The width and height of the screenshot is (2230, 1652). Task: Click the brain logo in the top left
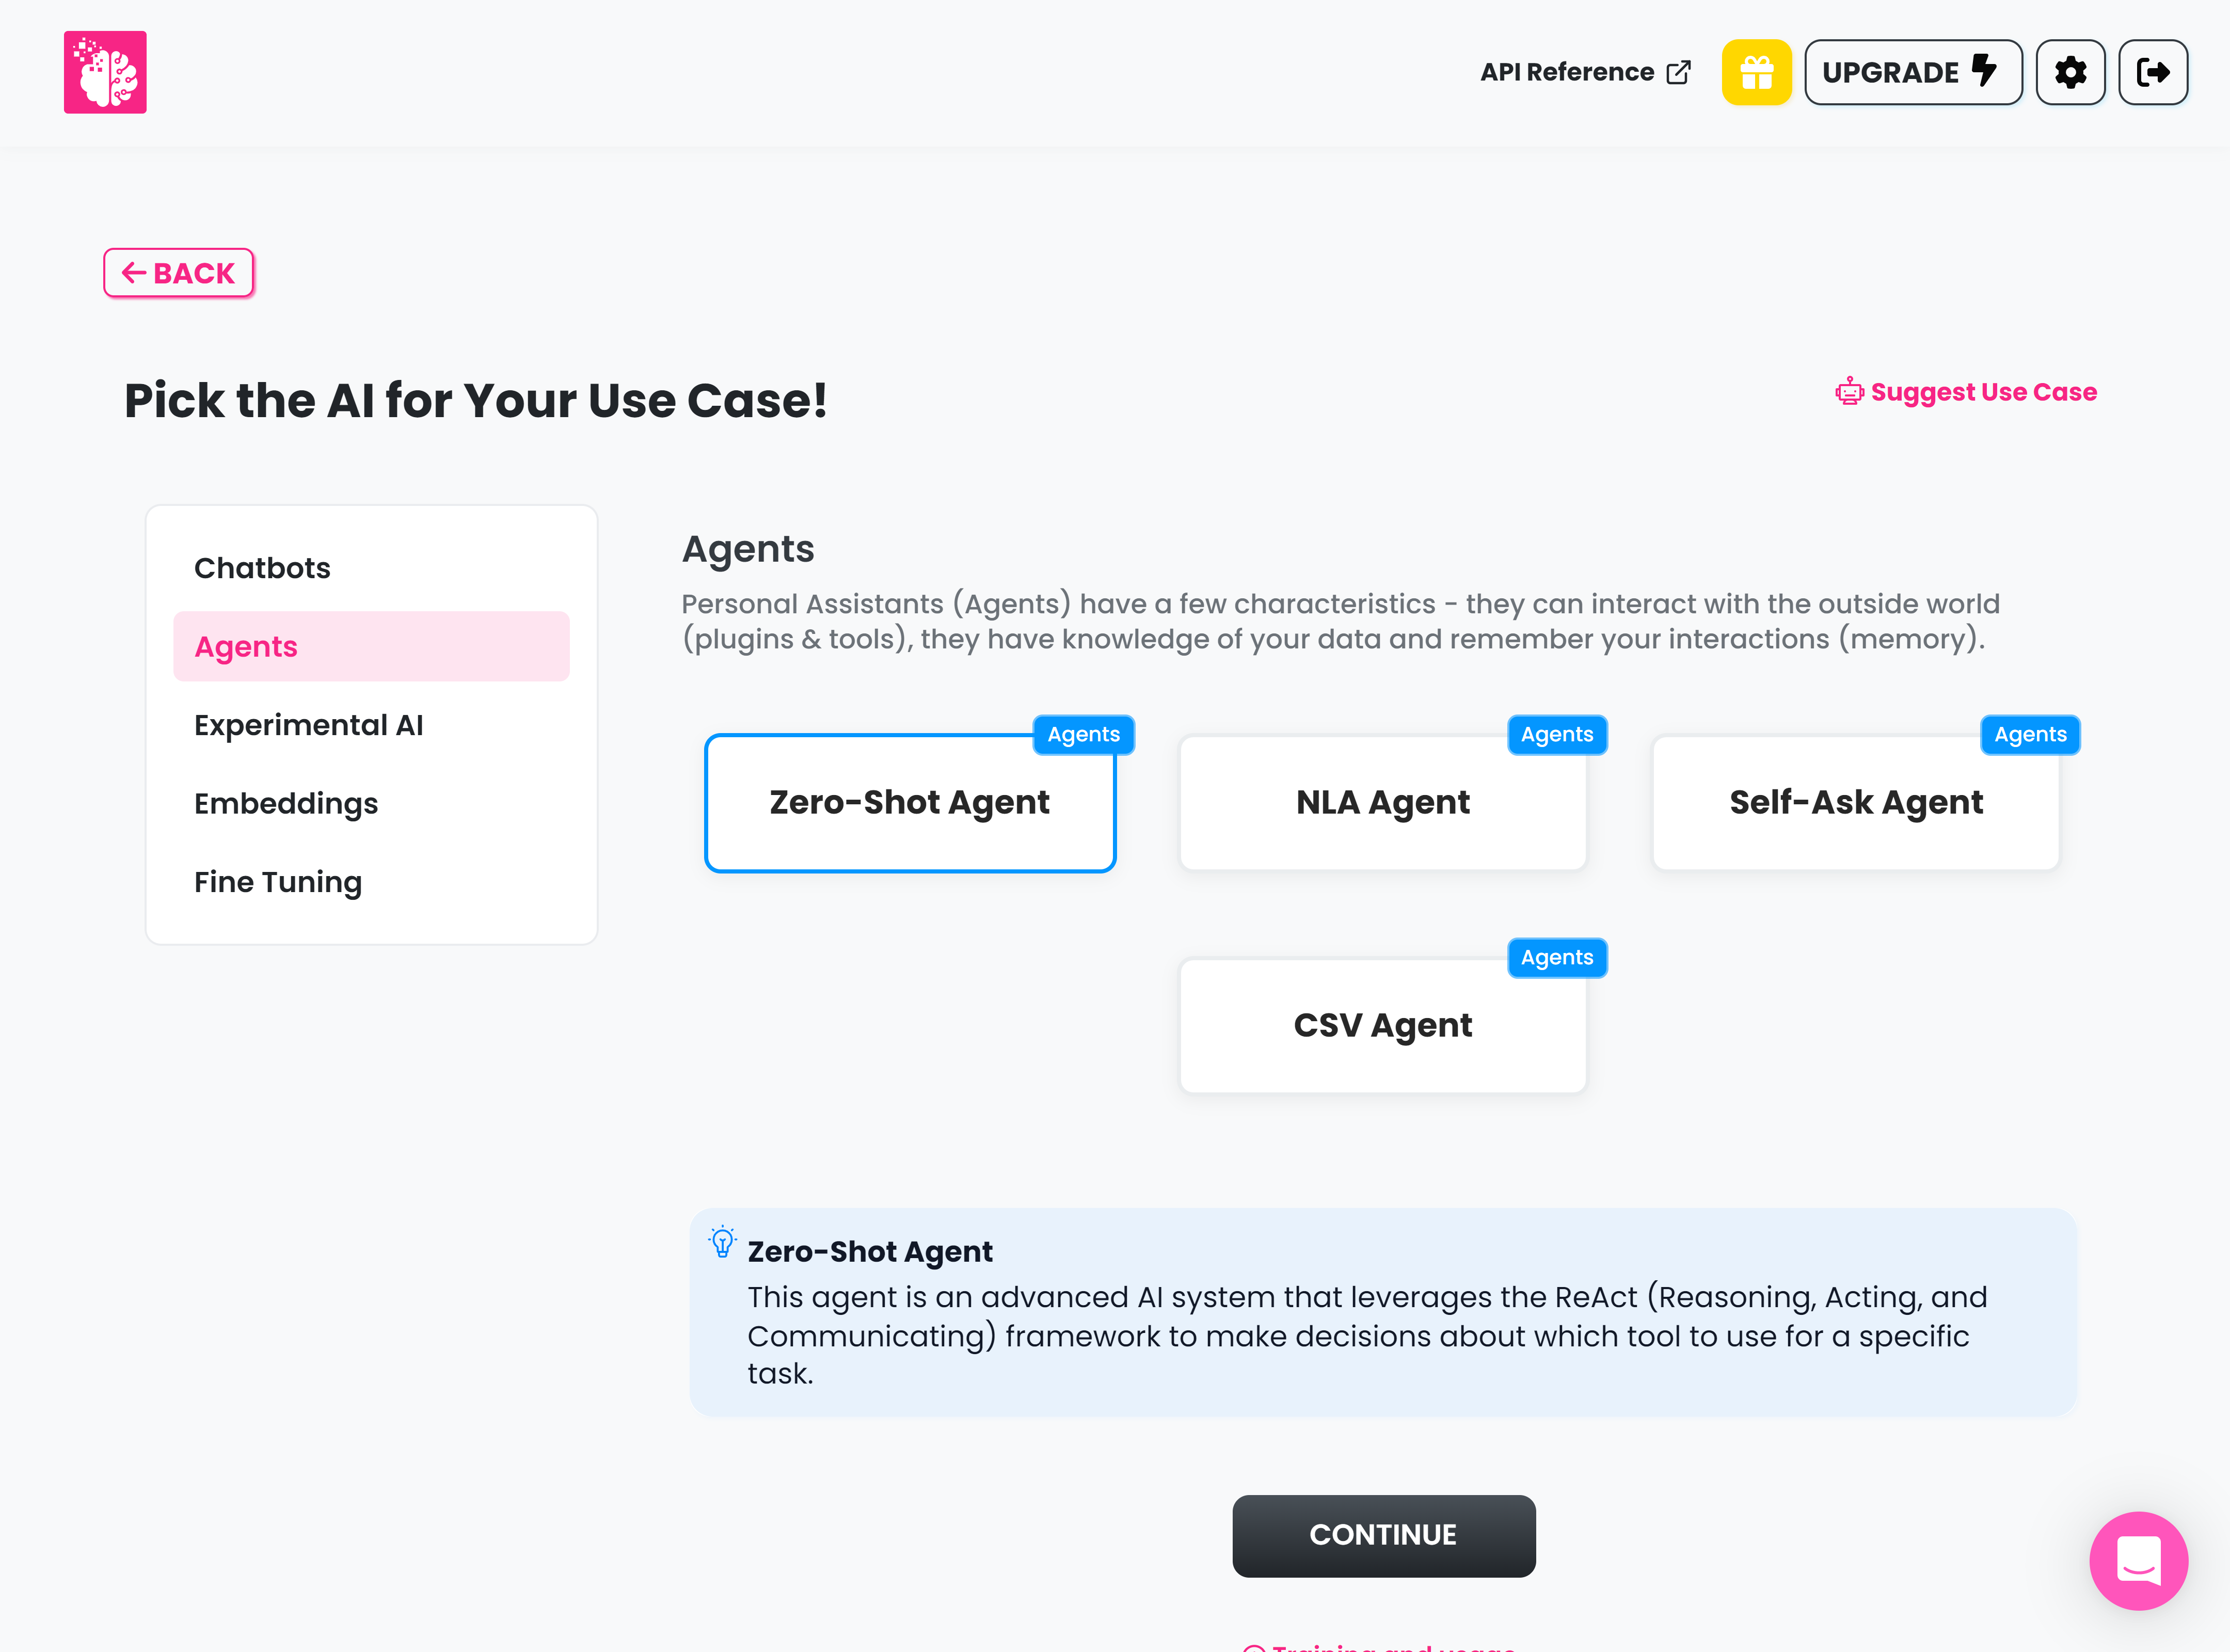106,71
